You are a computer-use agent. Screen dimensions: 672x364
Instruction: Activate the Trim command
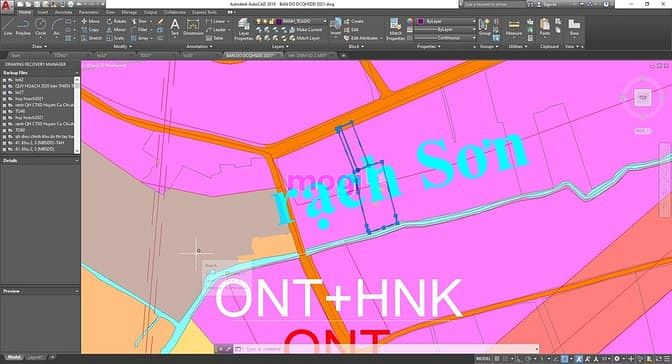point(139,21)
